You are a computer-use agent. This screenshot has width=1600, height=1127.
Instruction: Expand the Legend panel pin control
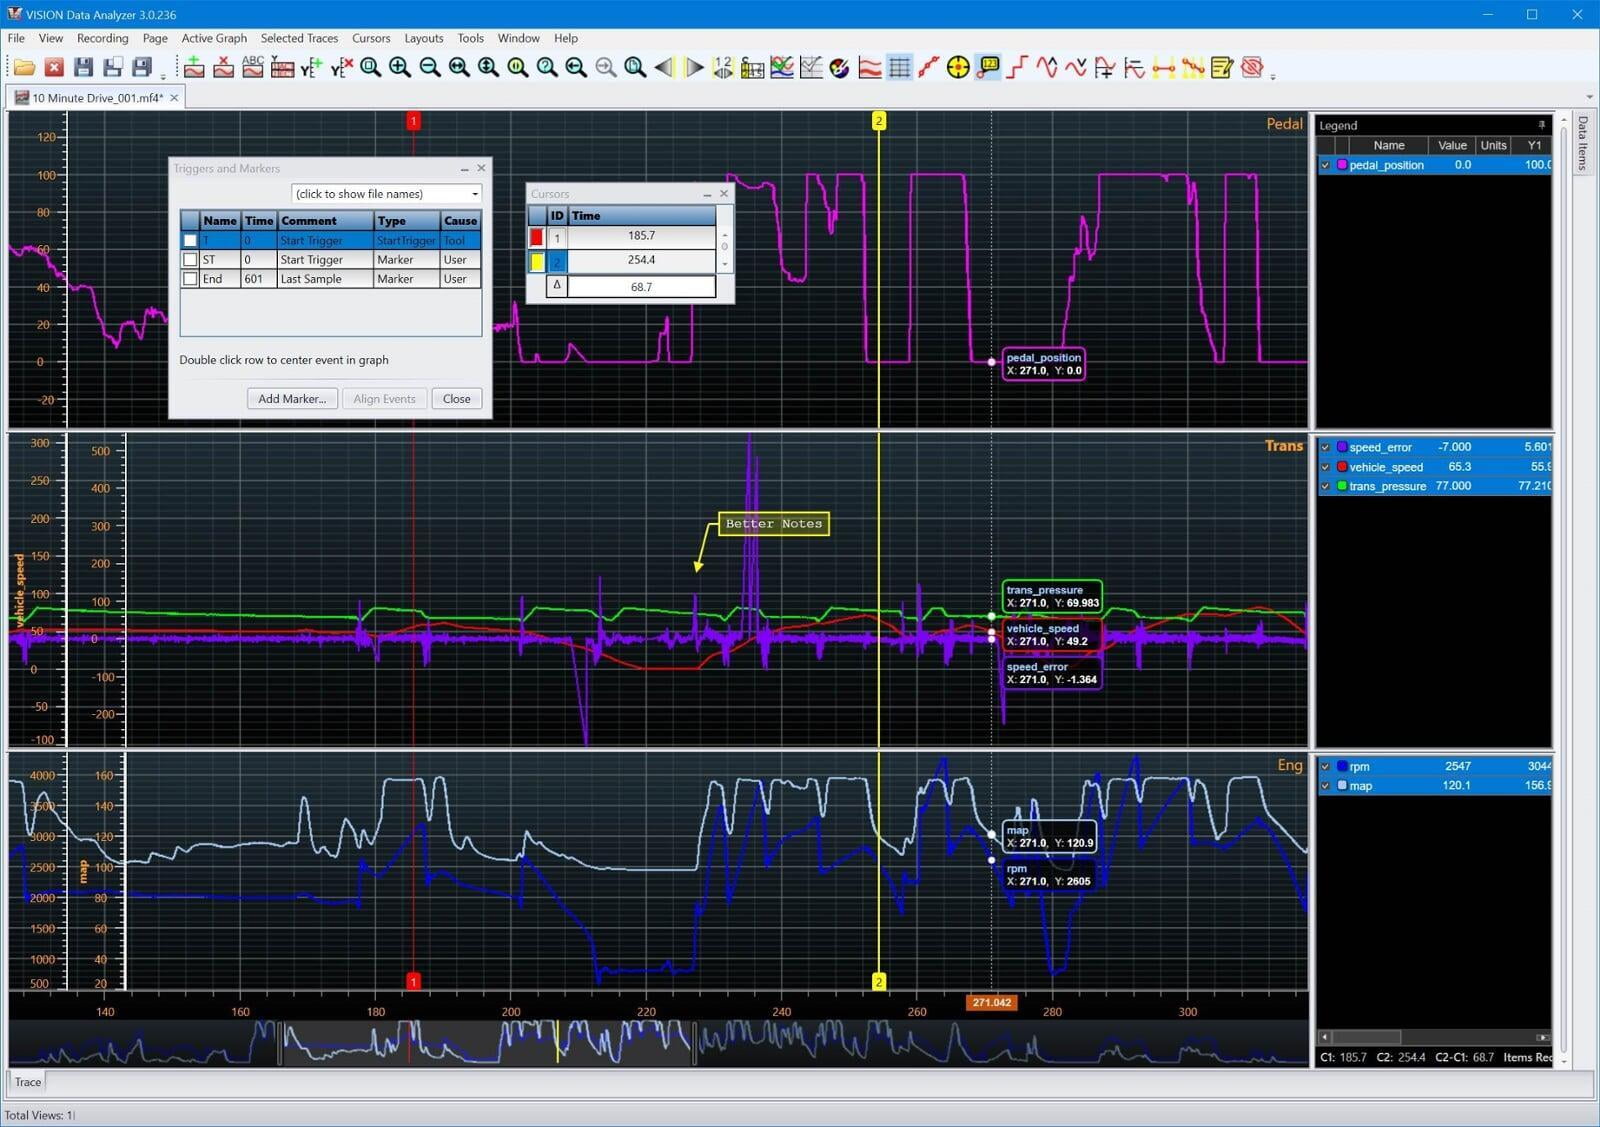[x=1541, y=125]
